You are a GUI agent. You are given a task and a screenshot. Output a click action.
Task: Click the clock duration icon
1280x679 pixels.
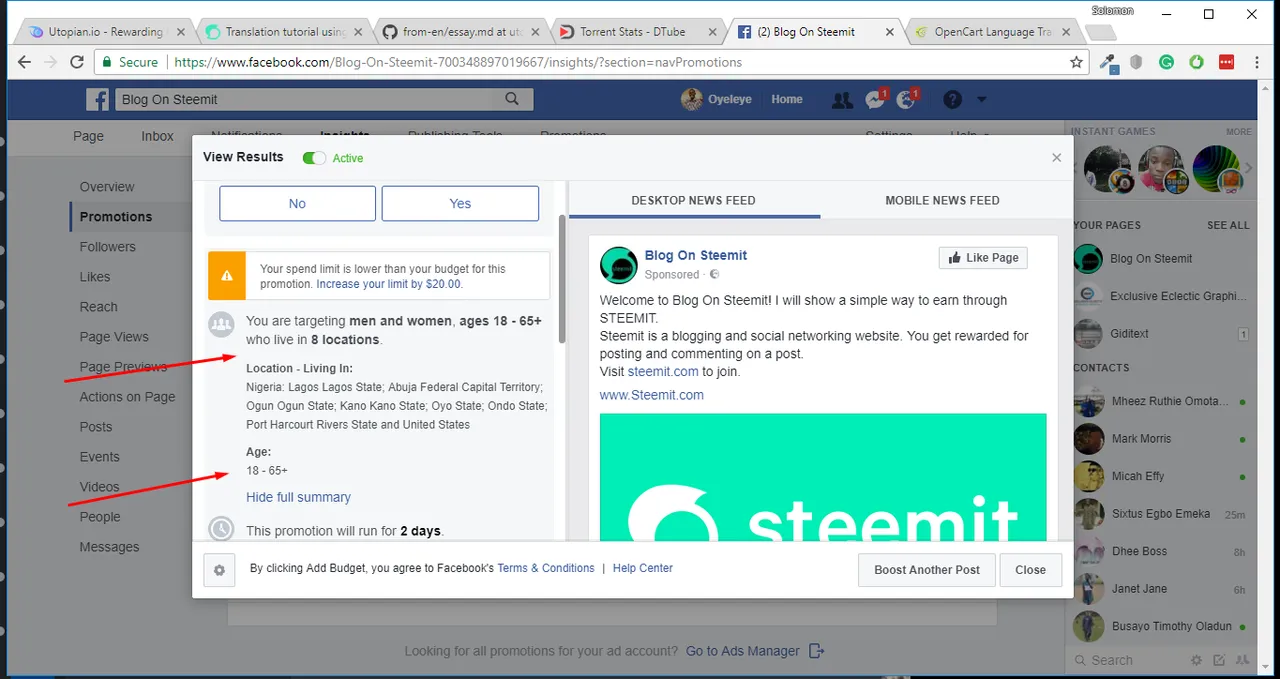click(221, 529)
